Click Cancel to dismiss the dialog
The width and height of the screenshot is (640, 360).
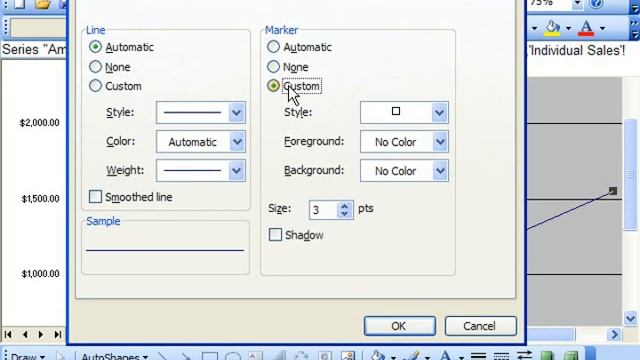[480, 326]
